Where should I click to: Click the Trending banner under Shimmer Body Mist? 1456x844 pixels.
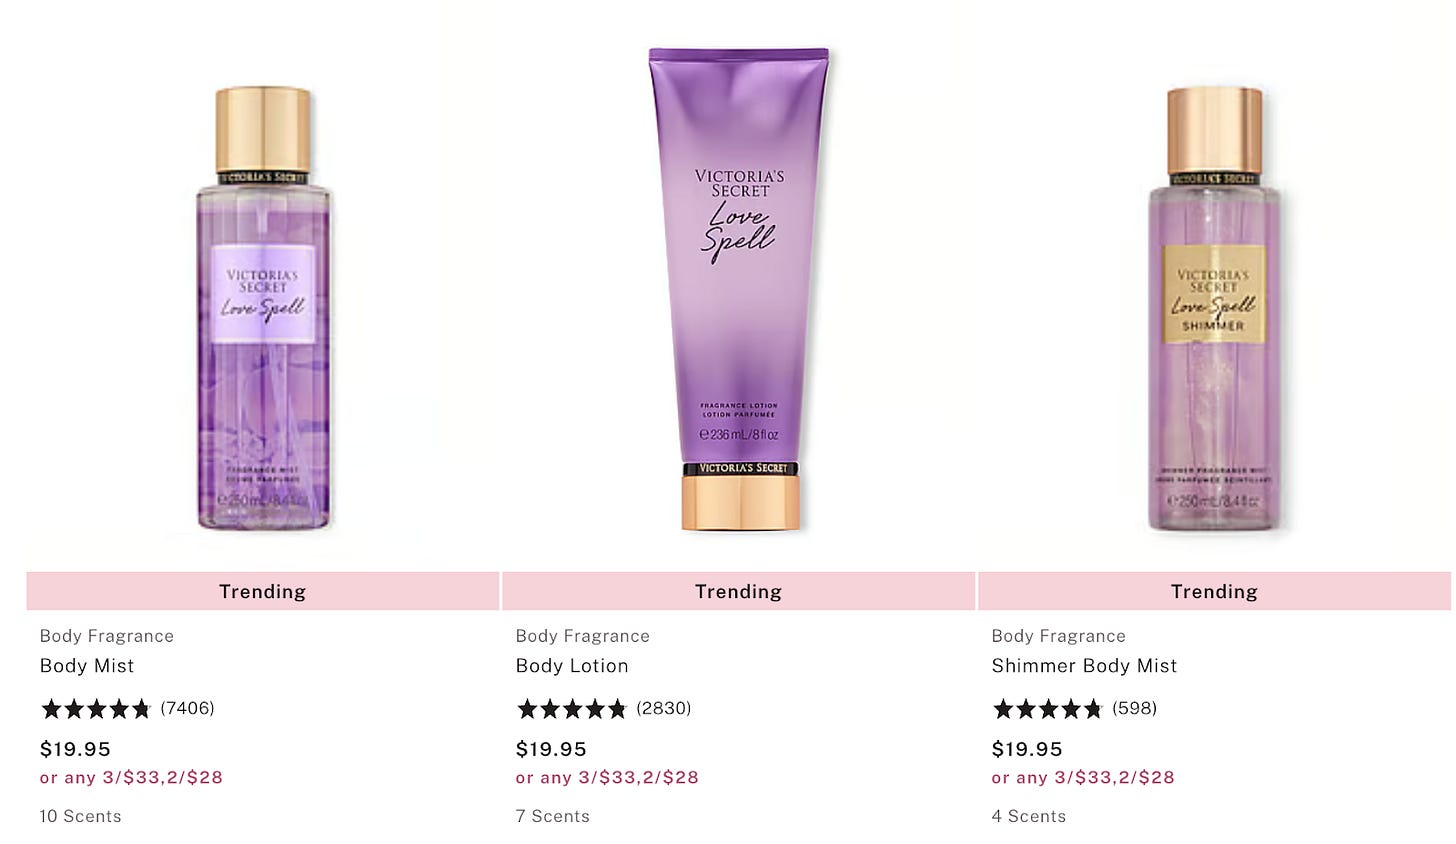[x=1214, y=591]
